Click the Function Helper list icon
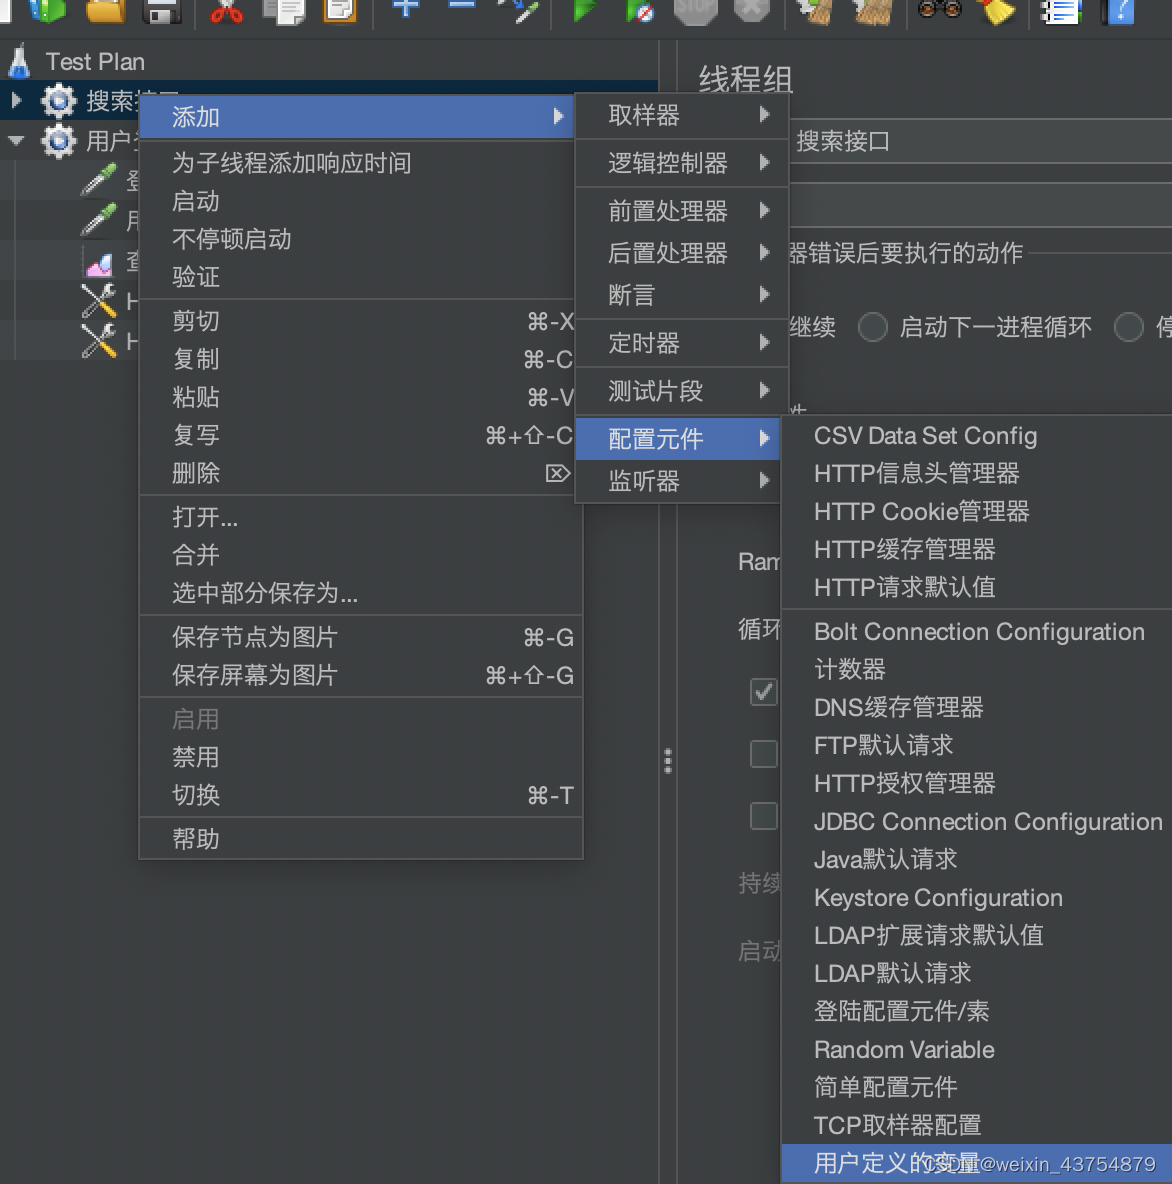Screen dimensions: 1172x1184 click(x=1061, y=11)
